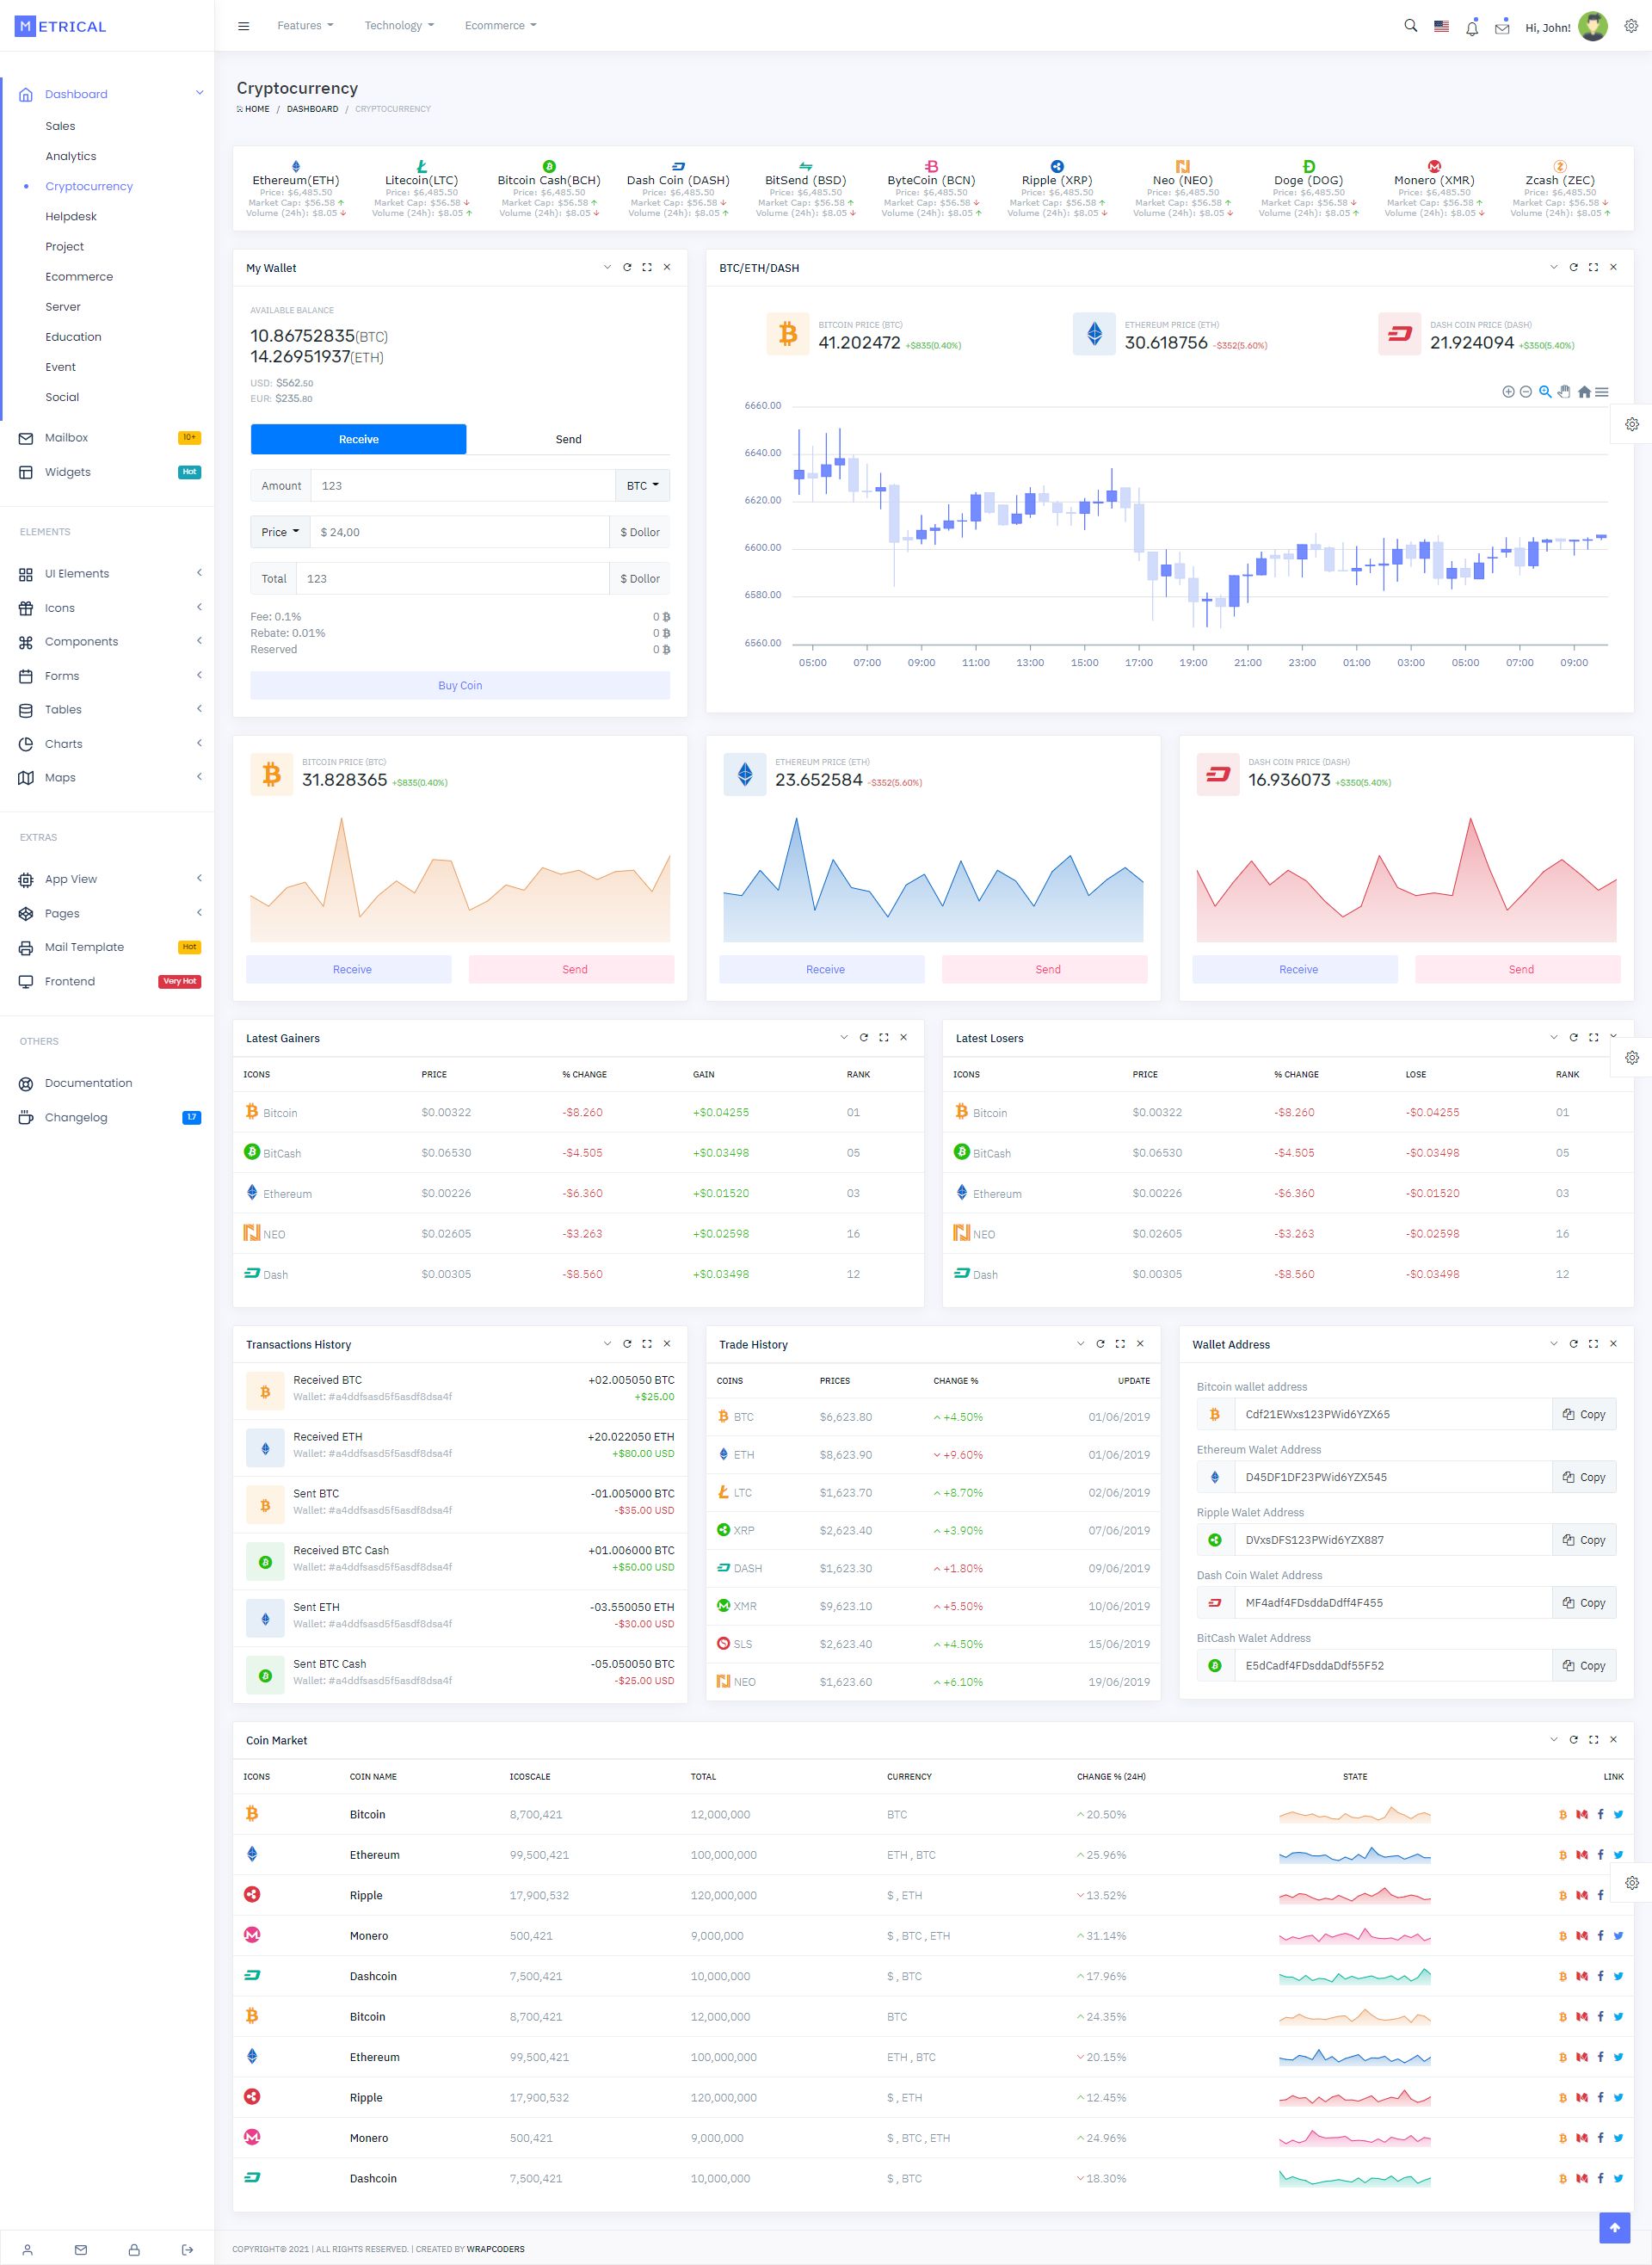Image resolution: width=1652 pixels, height=2265 pixels.
Task: Select the Receive tab in My Wallet
Action: click(358, 439)
